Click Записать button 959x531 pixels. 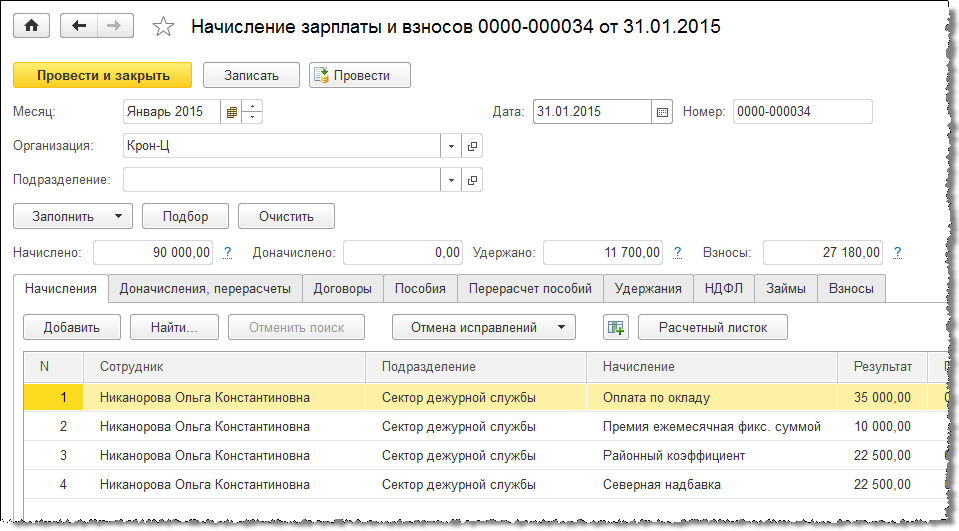251,75
